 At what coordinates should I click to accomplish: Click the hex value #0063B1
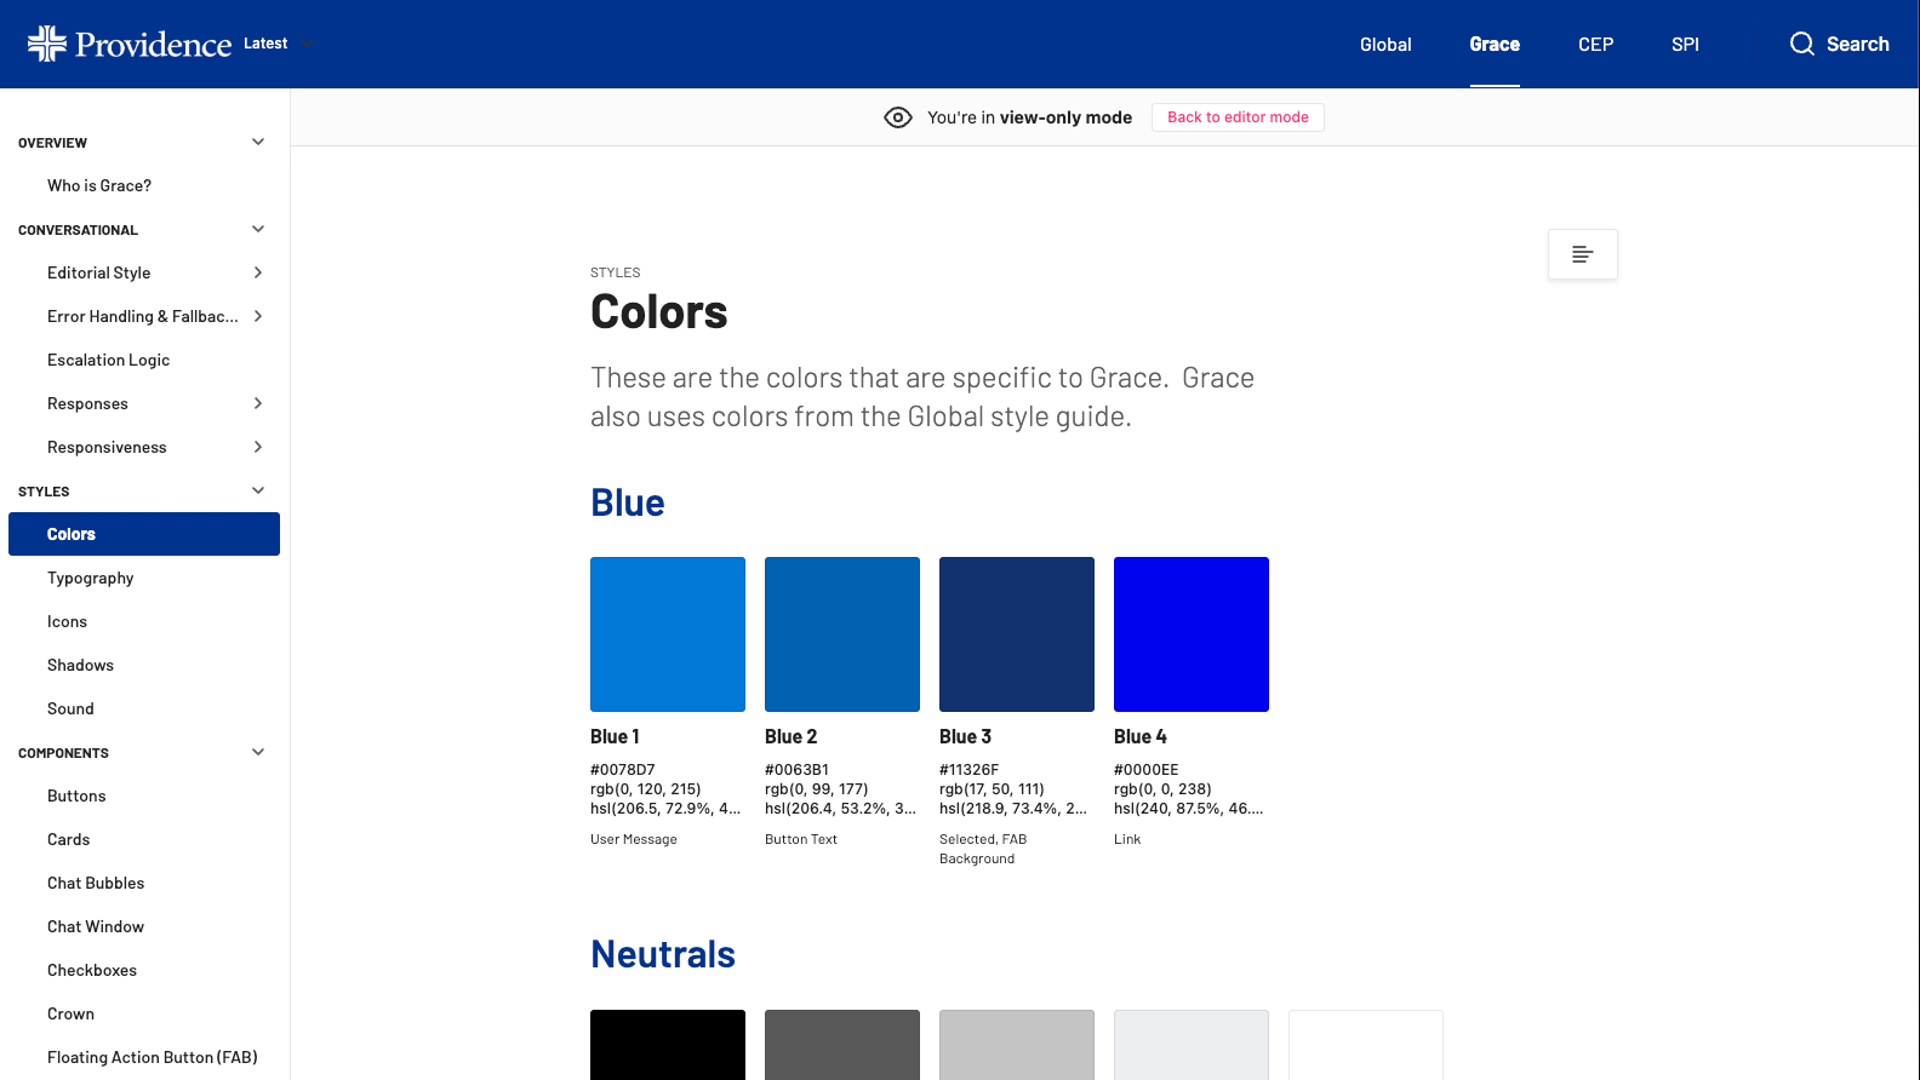796,770
